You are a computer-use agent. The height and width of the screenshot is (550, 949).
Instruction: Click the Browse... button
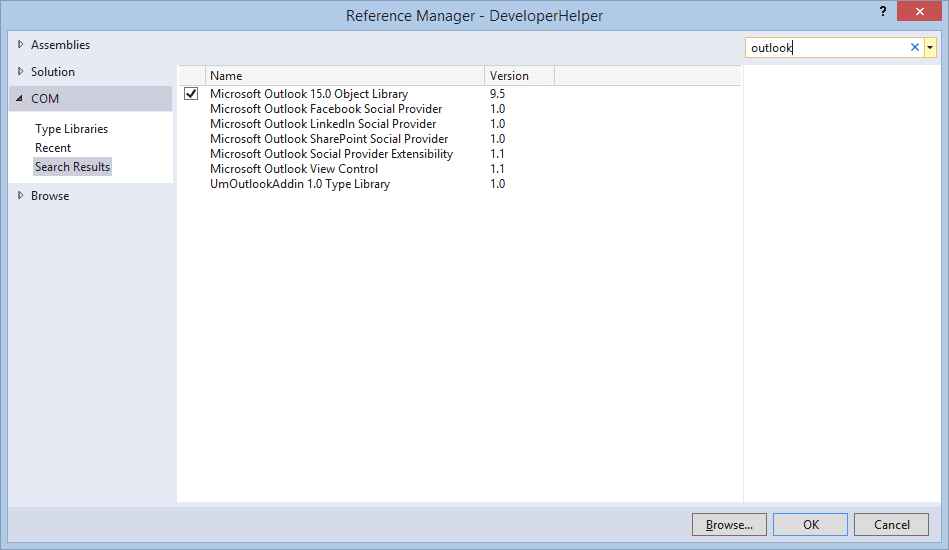click(x=729, y=525)
